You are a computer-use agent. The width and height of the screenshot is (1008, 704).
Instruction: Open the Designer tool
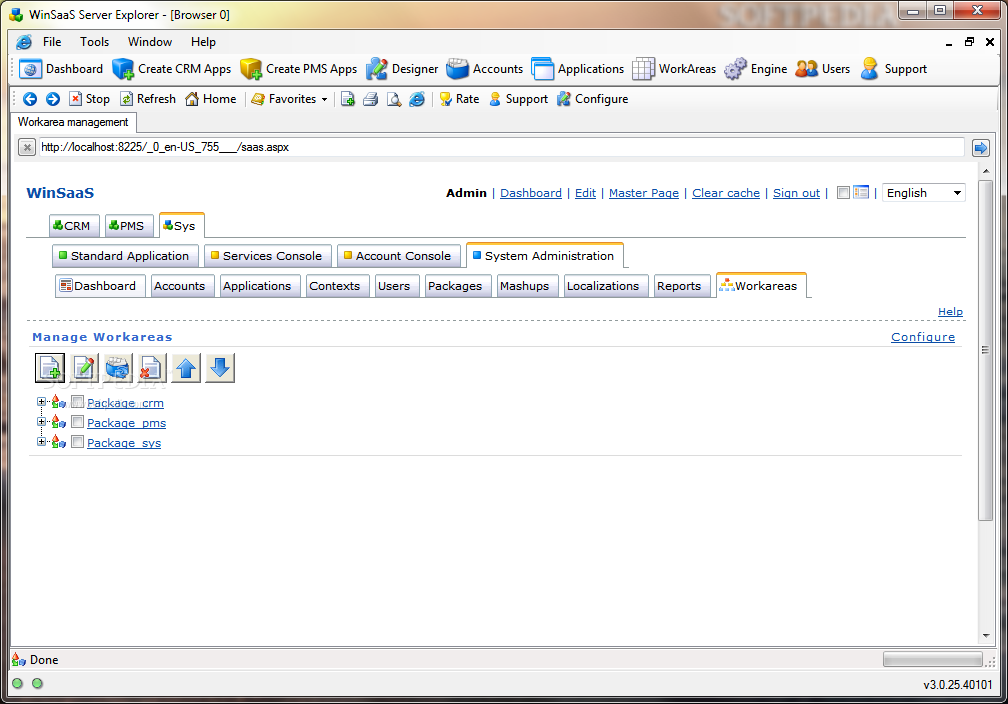pos(402,69)
